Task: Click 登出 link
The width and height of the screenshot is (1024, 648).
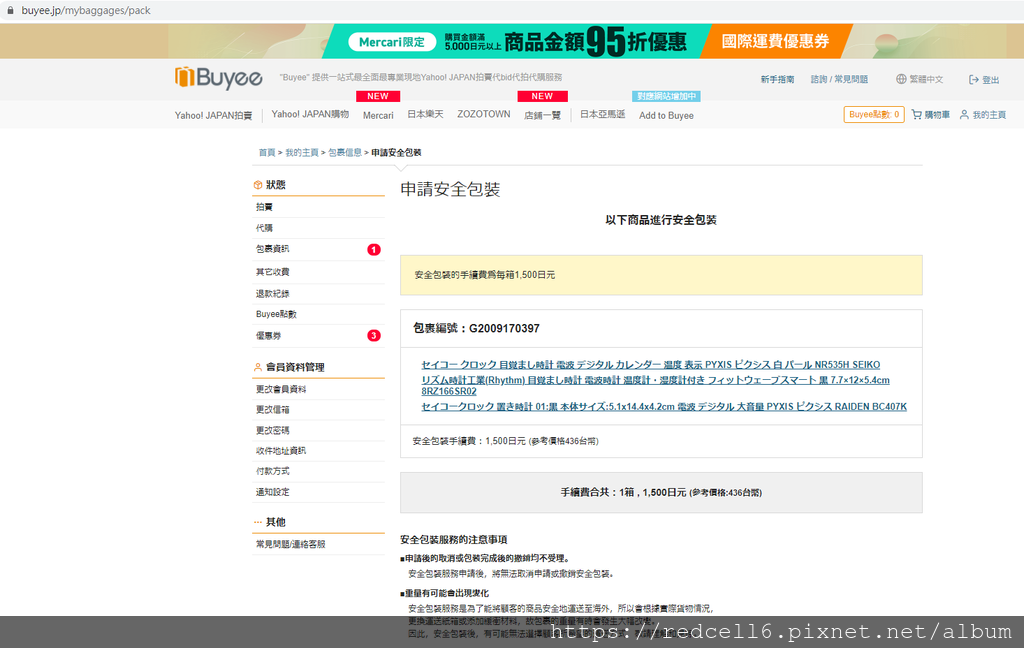Action: 991,80
